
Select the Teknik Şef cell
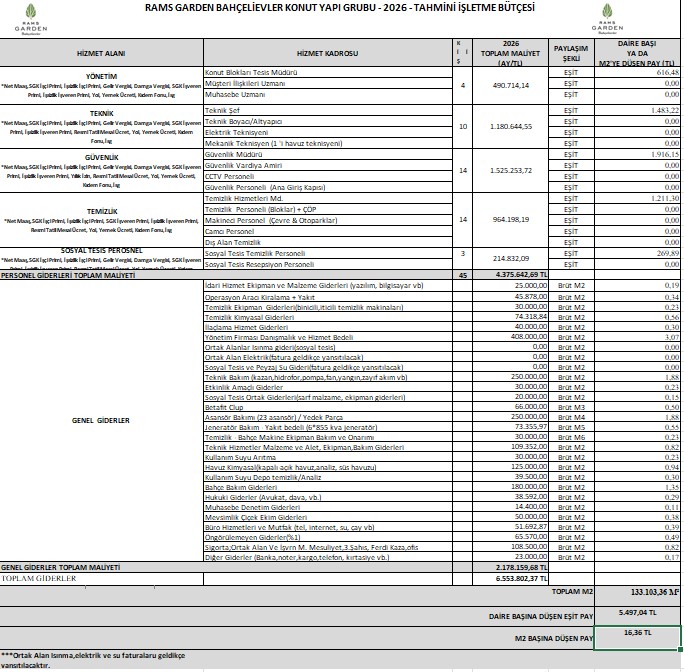328,110
